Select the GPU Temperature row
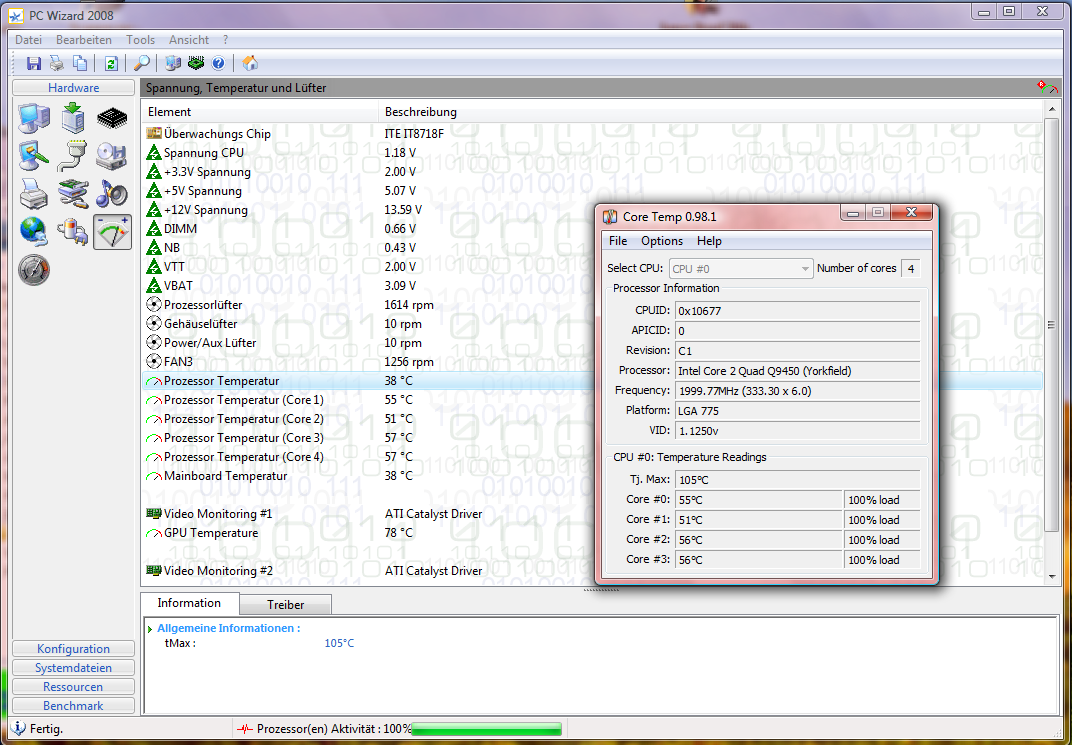This screenshot has height=745, width=1072. (592, 532)
